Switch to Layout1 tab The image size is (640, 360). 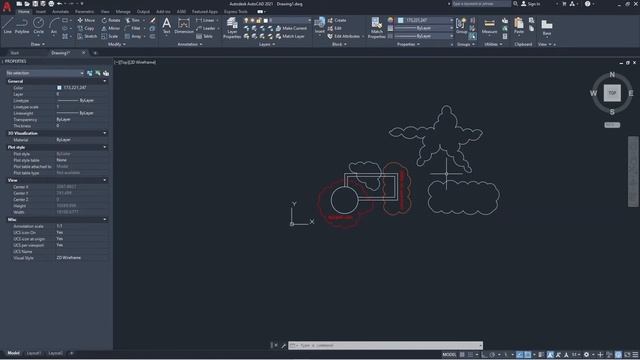(x=34, y=353)
